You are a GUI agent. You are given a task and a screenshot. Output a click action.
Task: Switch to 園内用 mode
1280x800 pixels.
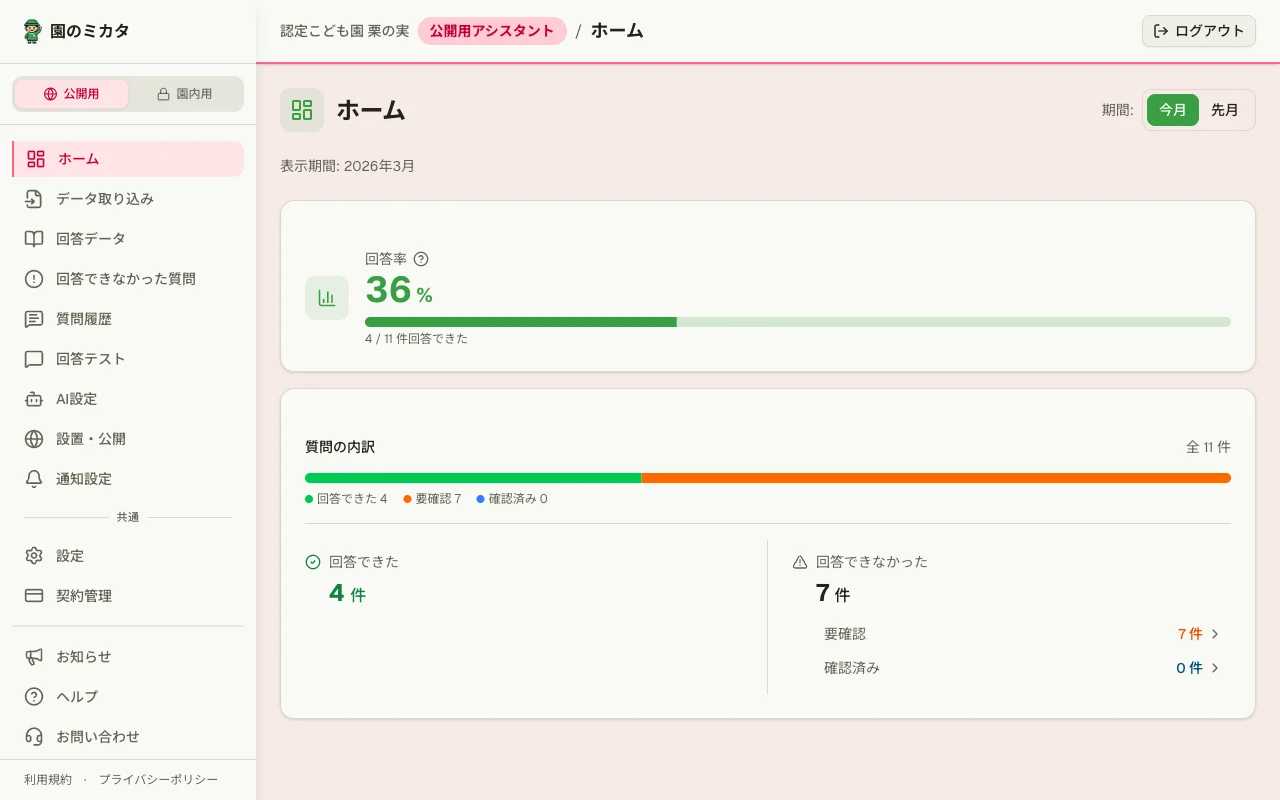tap(185, 94)
